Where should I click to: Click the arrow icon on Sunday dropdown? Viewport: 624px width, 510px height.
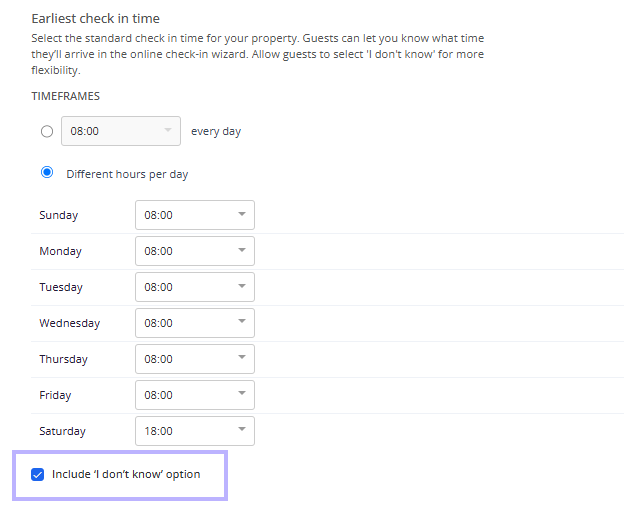tap(242, 214)
